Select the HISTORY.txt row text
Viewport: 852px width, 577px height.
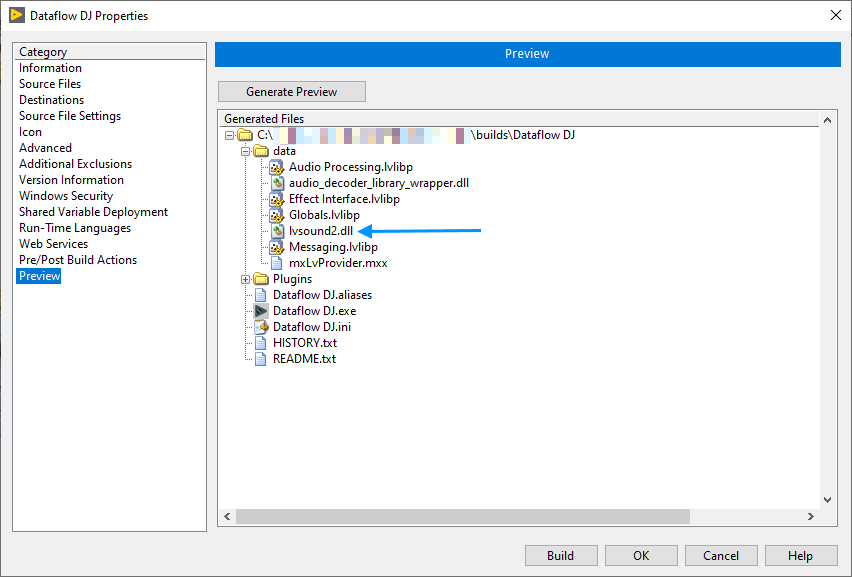pyautogui.click(x=305, y=343)
